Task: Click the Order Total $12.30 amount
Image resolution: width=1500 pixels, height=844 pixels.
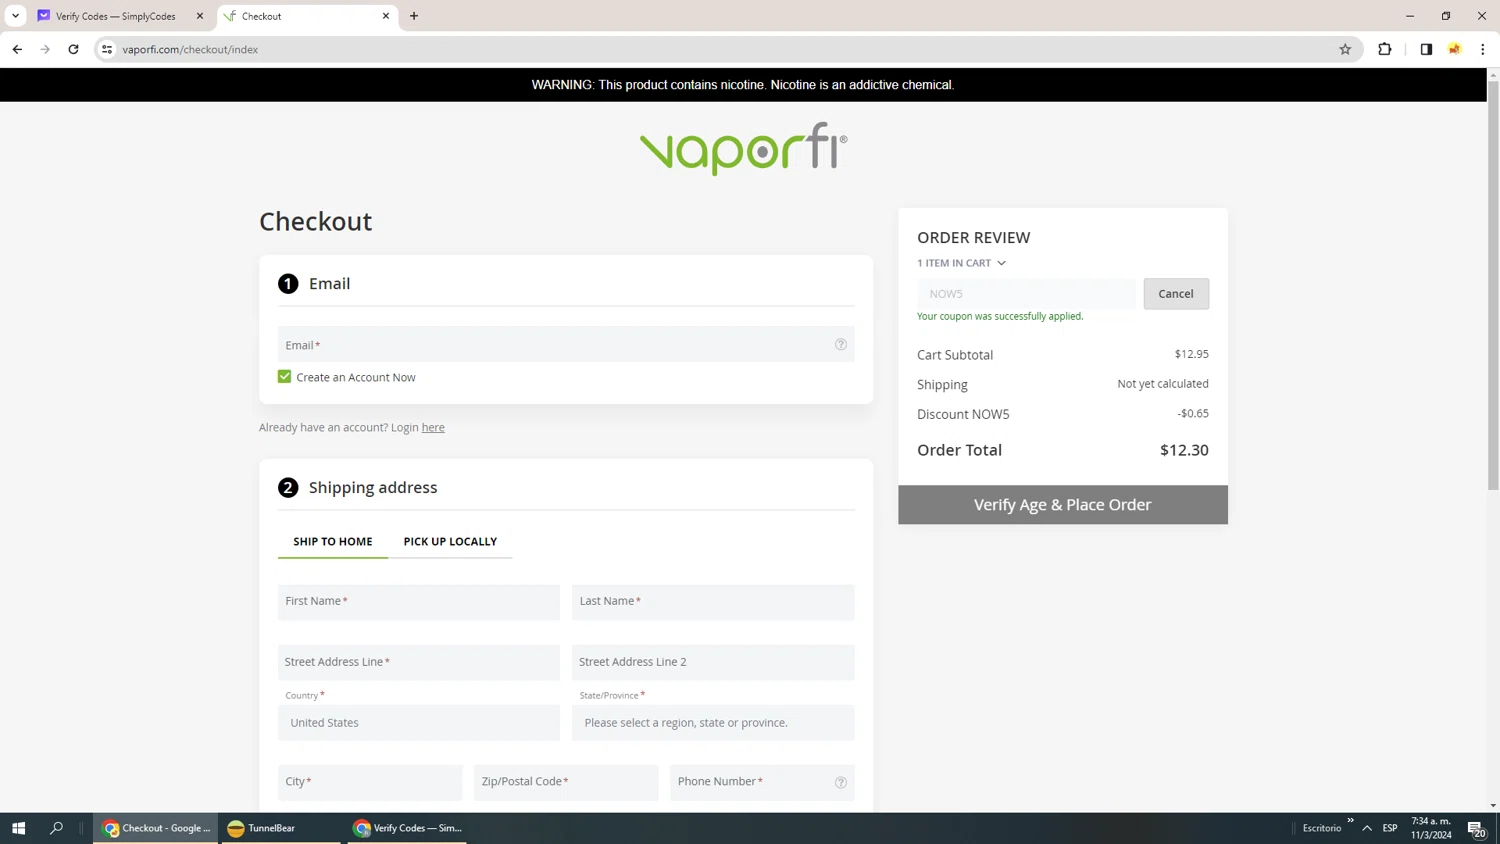Action: [1184, 450]
